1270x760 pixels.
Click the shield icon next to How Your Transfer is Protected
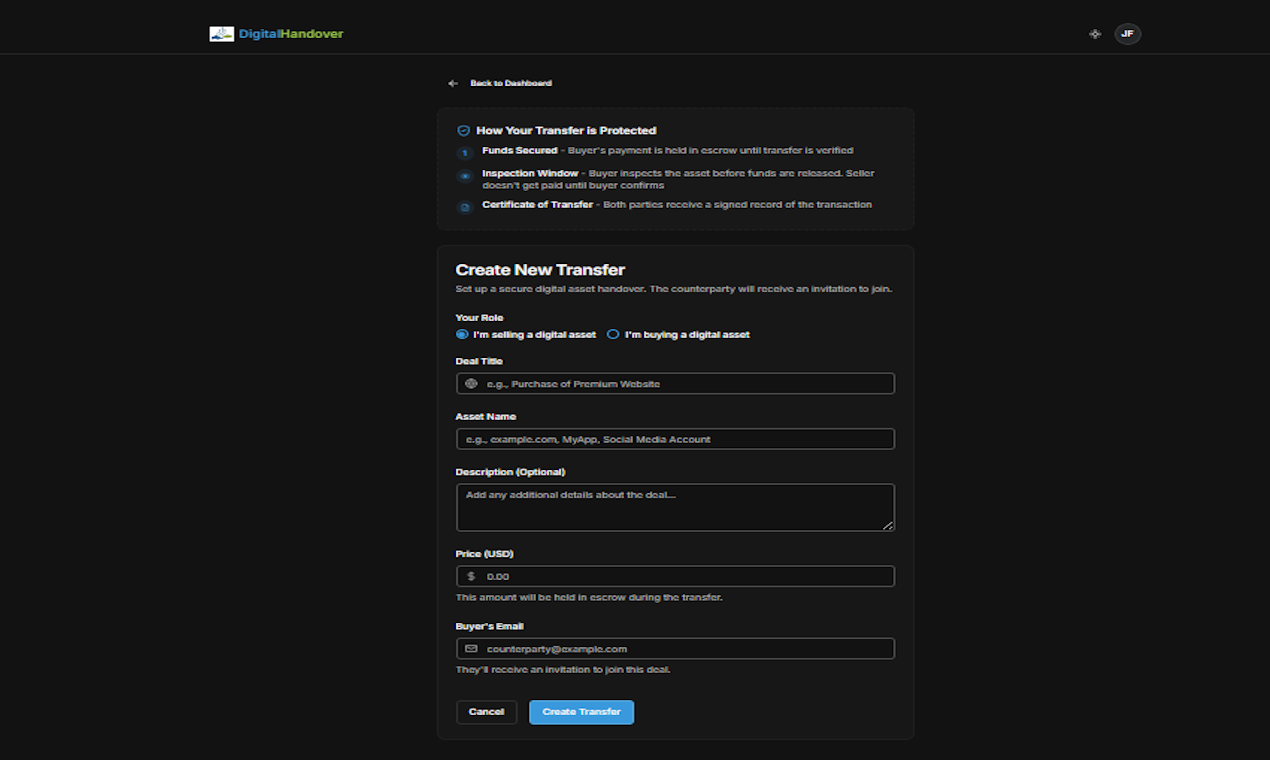462,130
